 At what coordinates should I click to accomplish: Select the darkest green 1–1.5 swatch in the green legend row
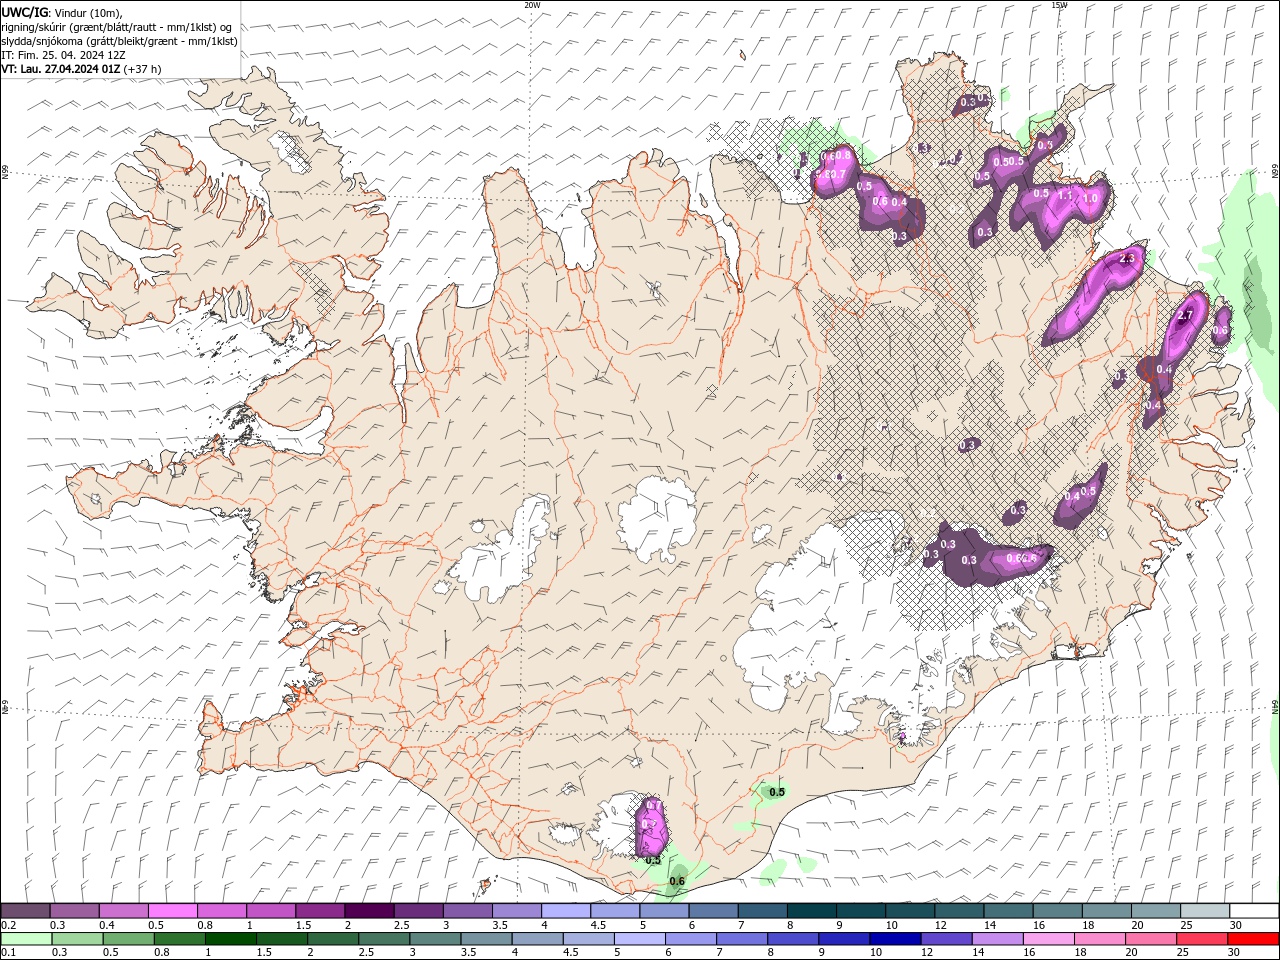coord(230,939)
